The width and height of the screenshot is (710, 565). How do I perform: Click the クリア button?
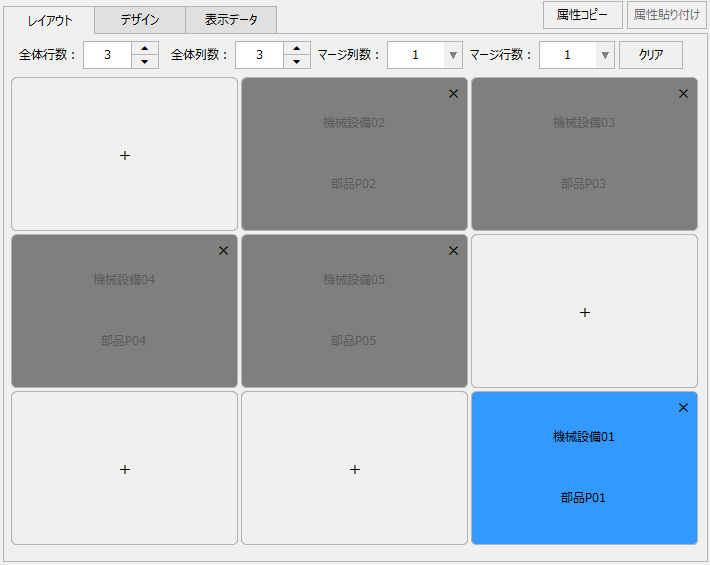point(651,55)
